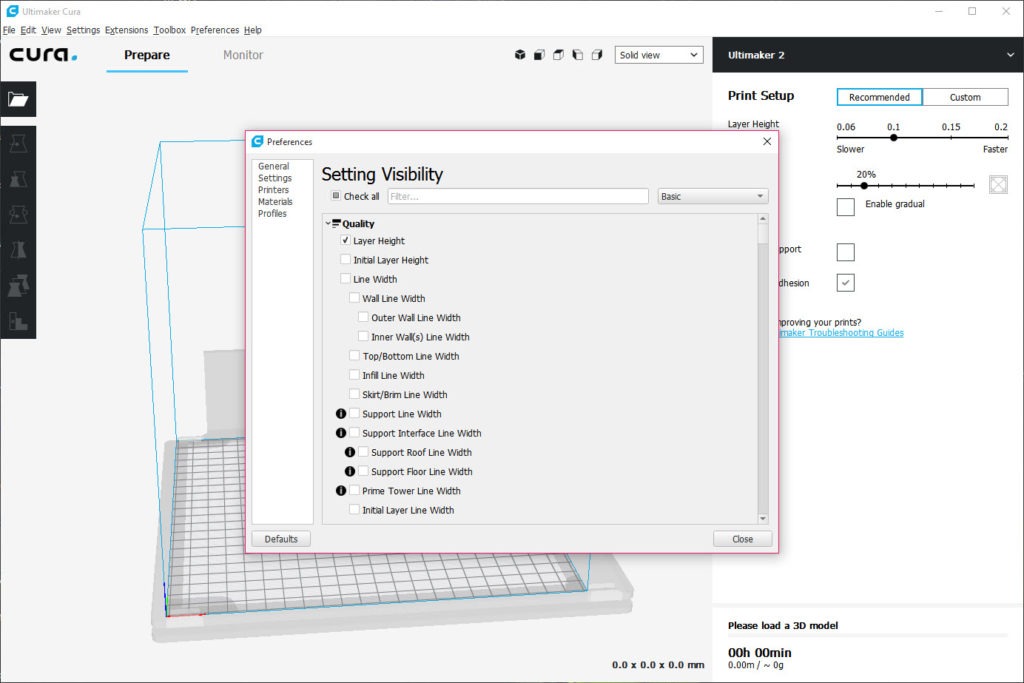Select the Move tool in the left toolbar
This screenshot has height=683, width=1024.
click(x=18, y=143)
